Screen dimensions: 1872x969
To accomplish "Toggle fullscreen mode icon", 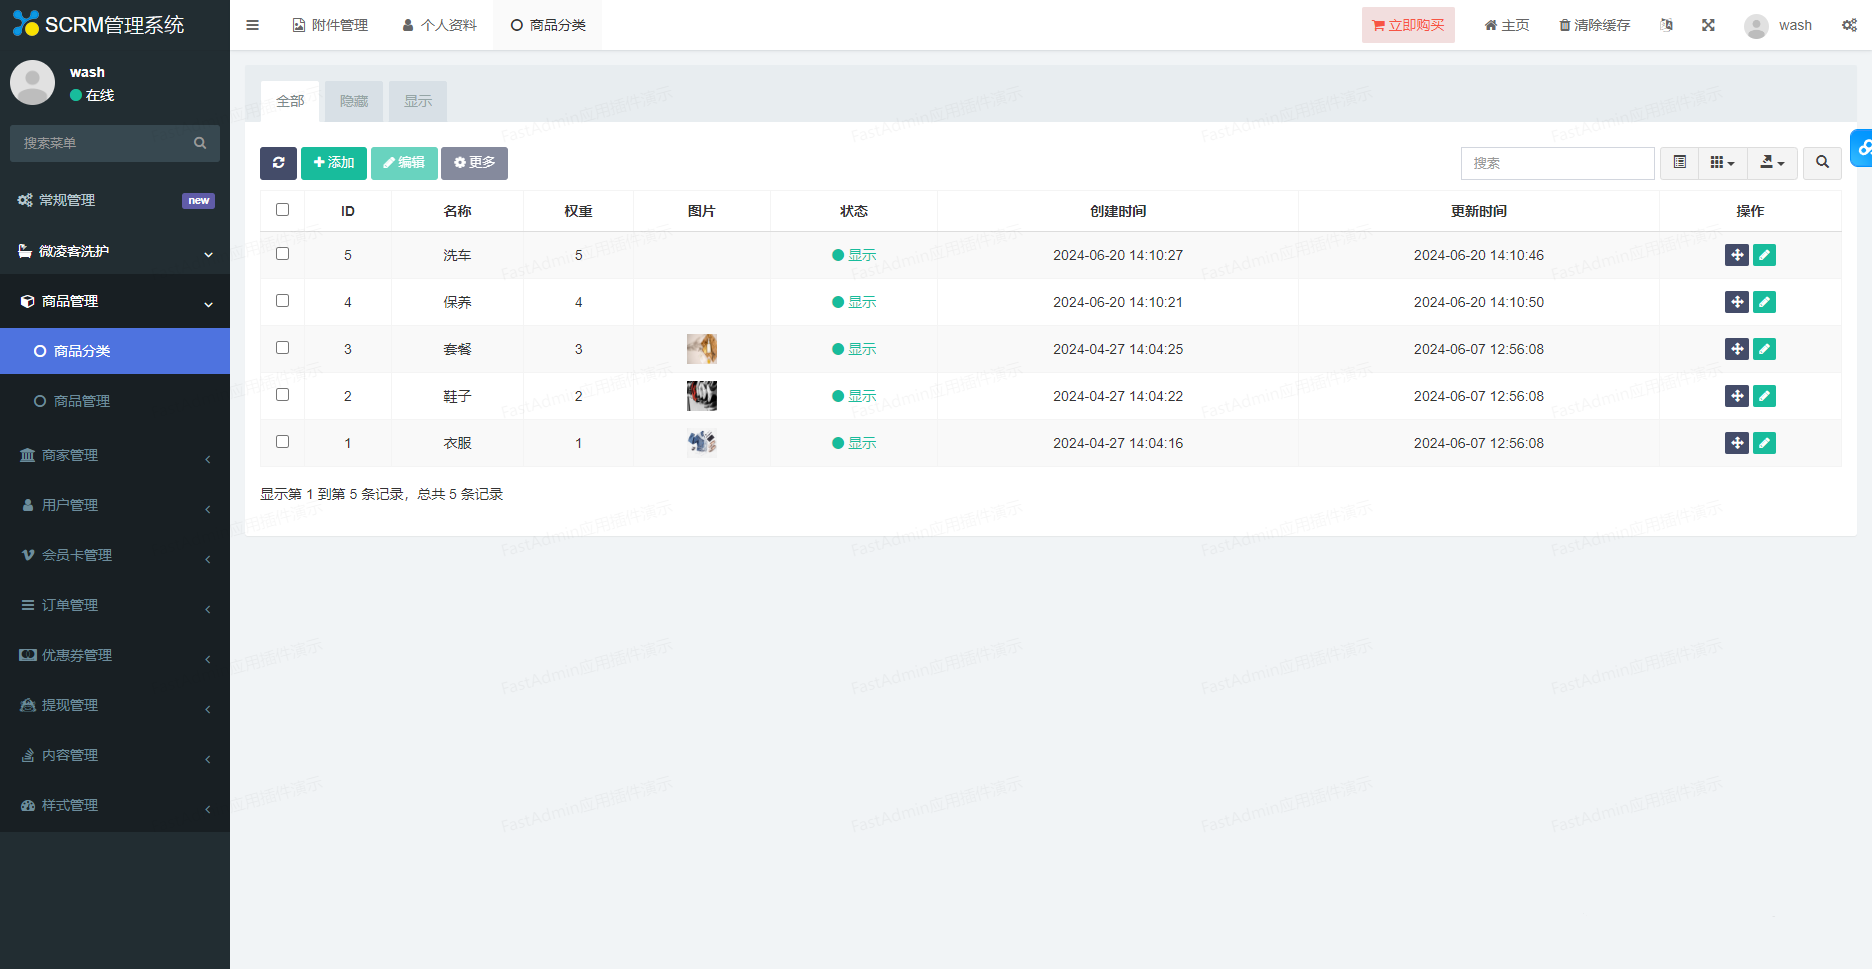I will (1708, 25).
